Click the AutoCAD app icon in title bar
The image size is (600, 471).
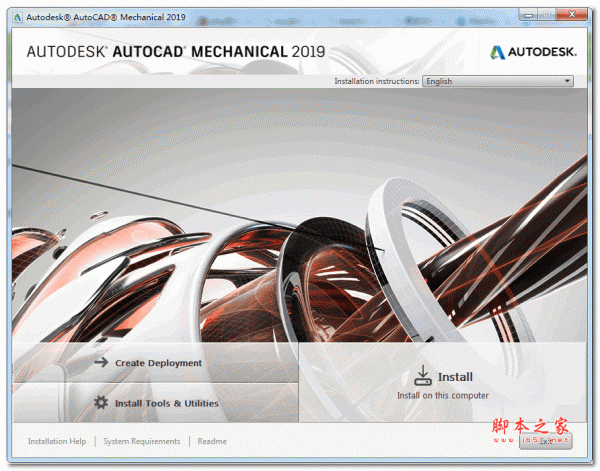[18, 18]
